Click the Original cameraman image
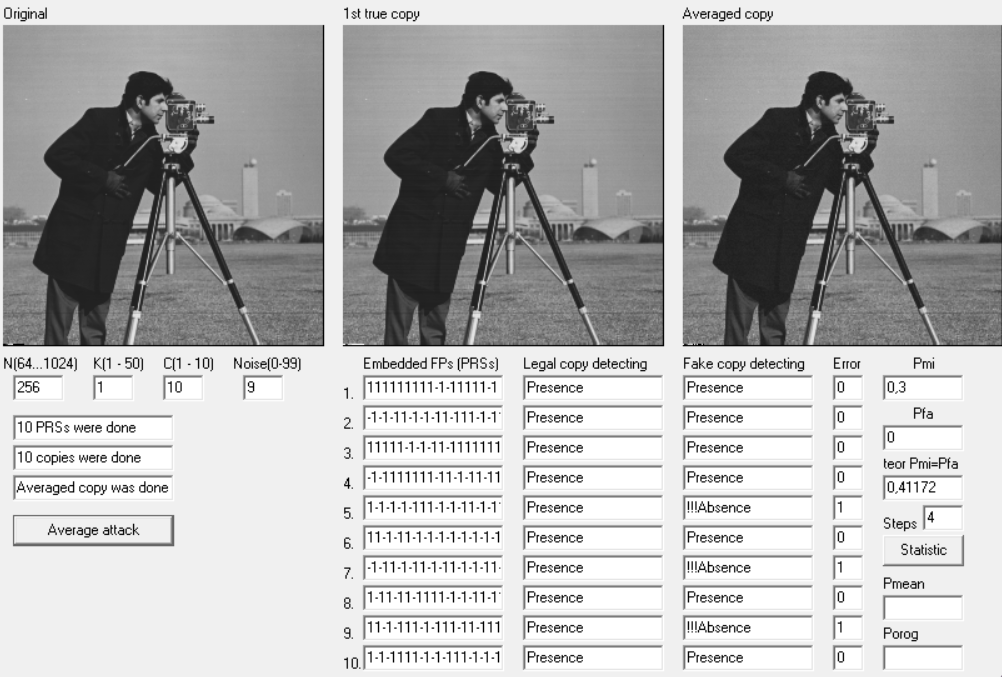 [x=163, y=185]
